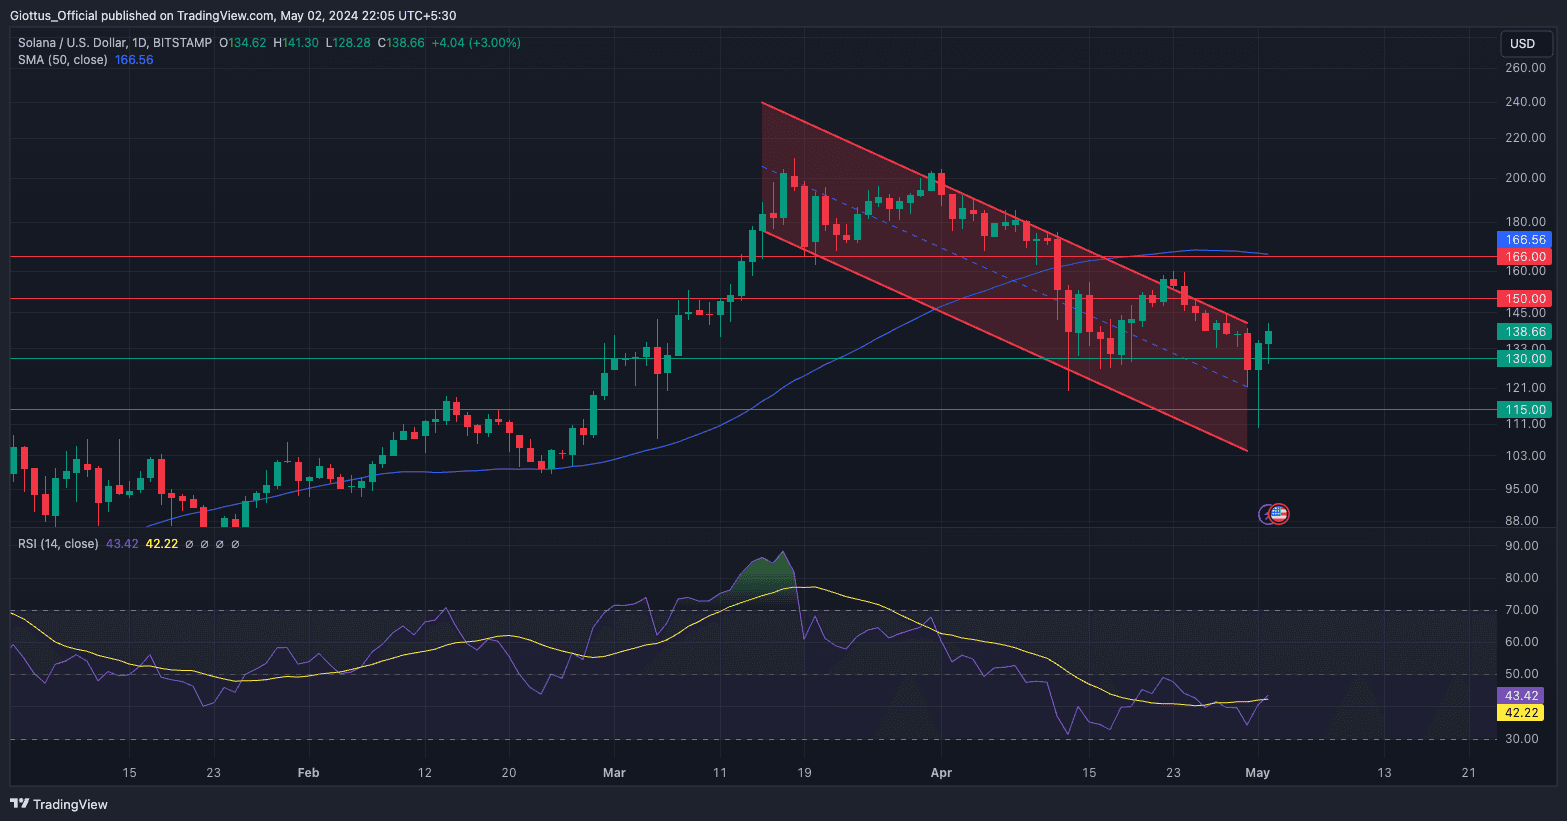The image size is (1567, 821).
Task: Click the +4.04 (+3.00%) change value
Action: click(x=476, y=43)
